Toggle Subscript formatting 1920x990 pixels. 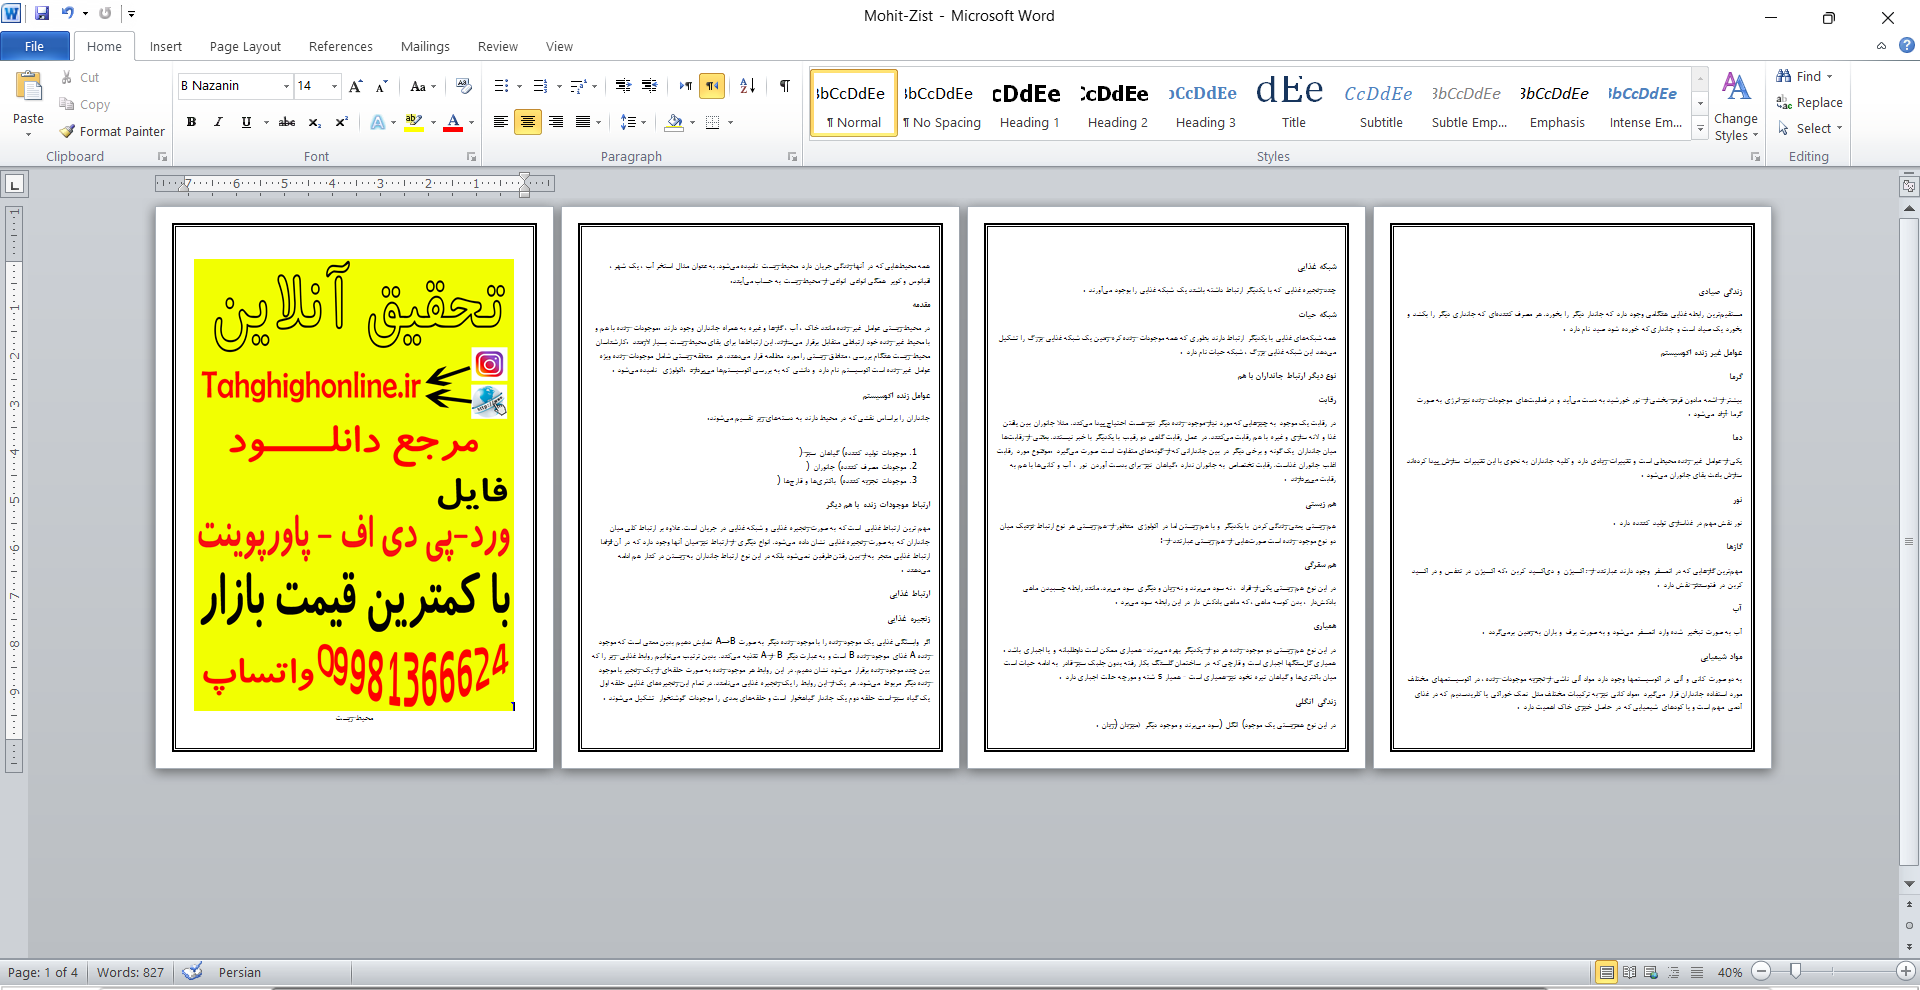point(314,122)
